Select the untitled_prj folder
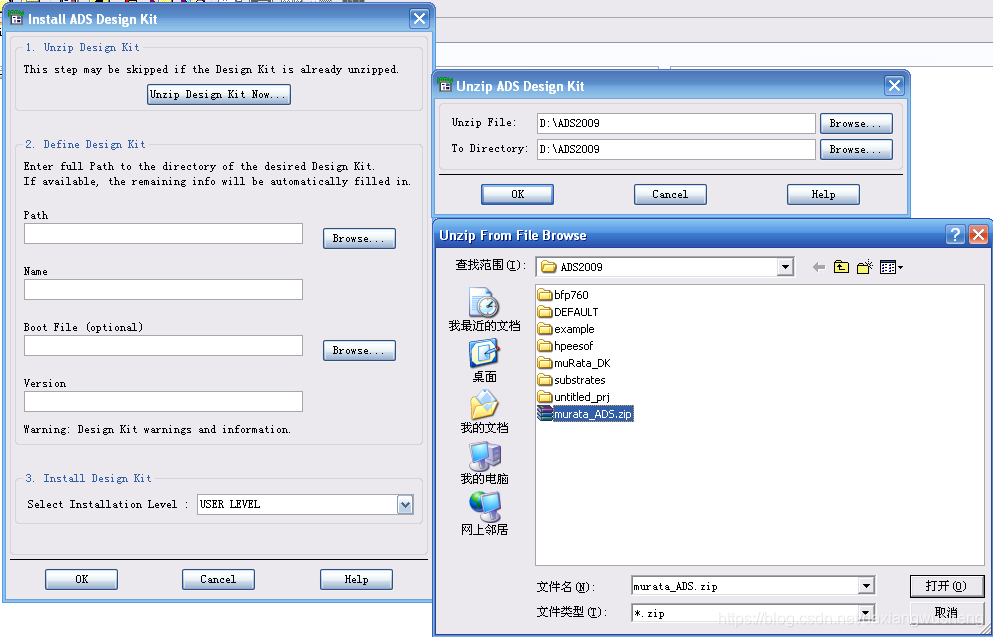The width and height of the screenshot is (993, 637). pos(574,397)
